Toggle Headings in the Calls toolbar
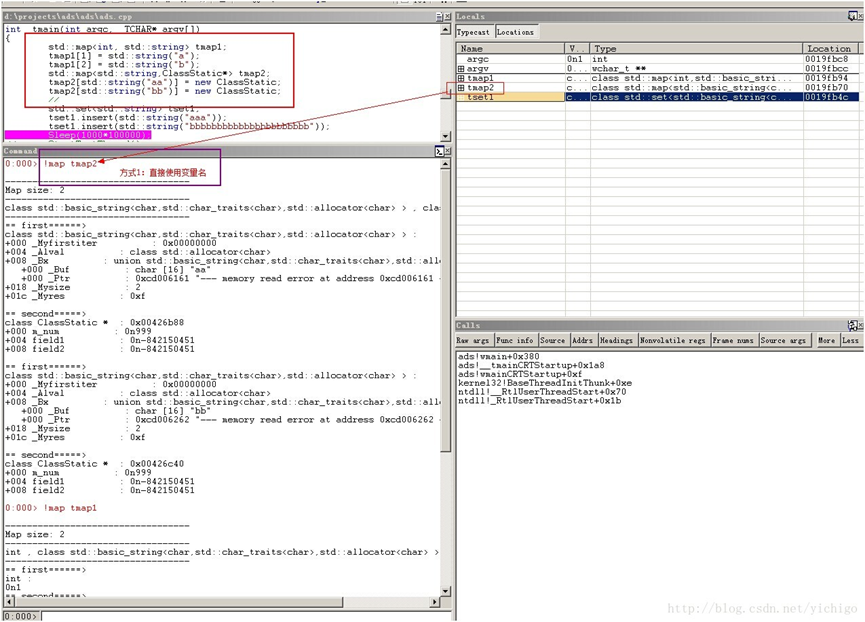Viewport: 865px width, 622px height. click(616, 340)
